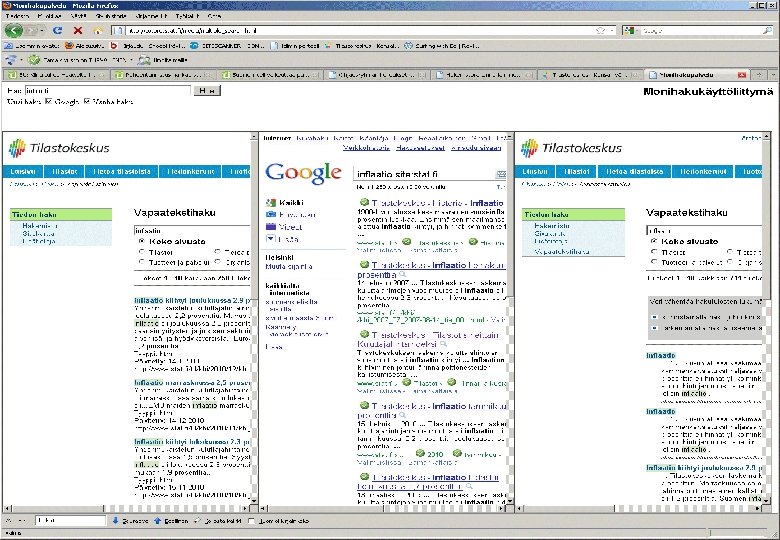780x540 pixels.
Task: Click the first Inflaatio result in right frame
Action: [661, 356]
